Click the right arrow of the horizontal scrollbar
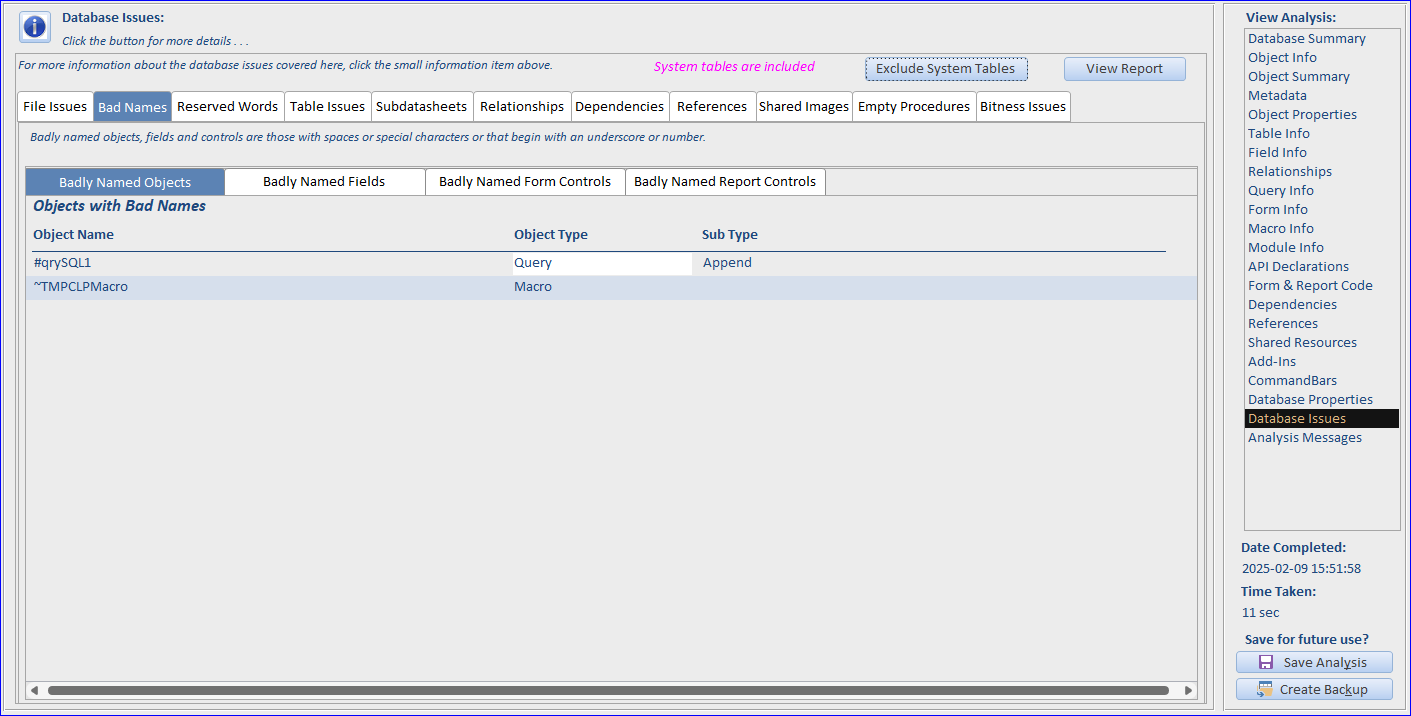The height and width of the screenshot is (716, 1411). 1188,690
